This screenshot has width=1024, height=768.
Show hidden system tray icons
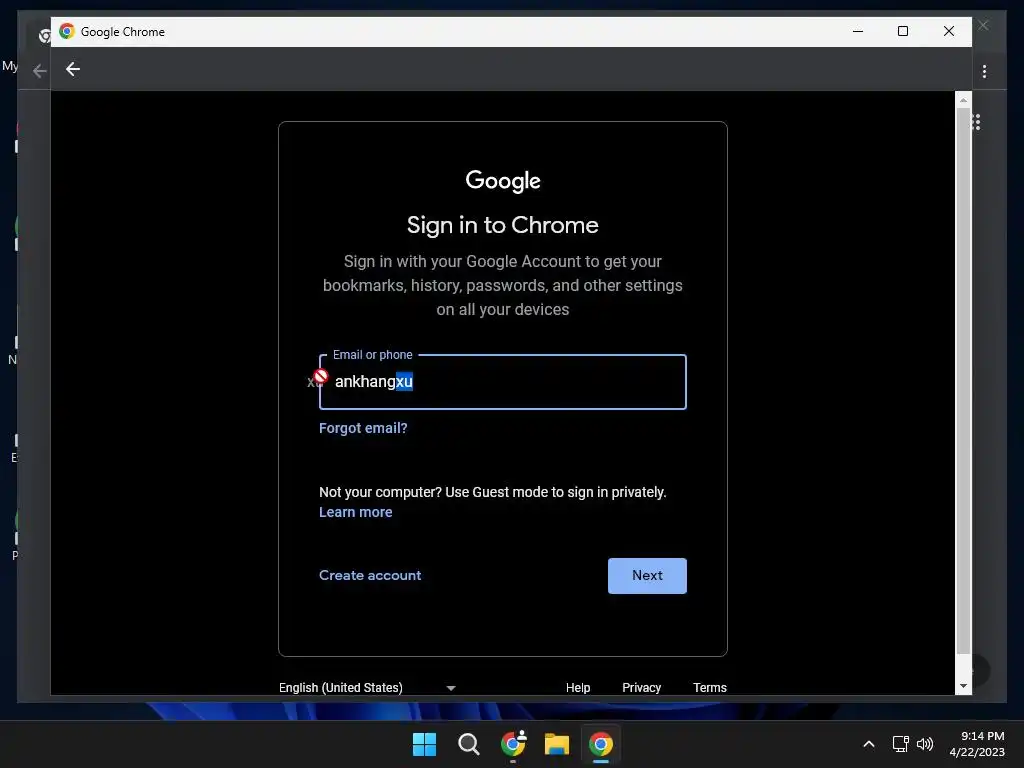coord(869,744)
